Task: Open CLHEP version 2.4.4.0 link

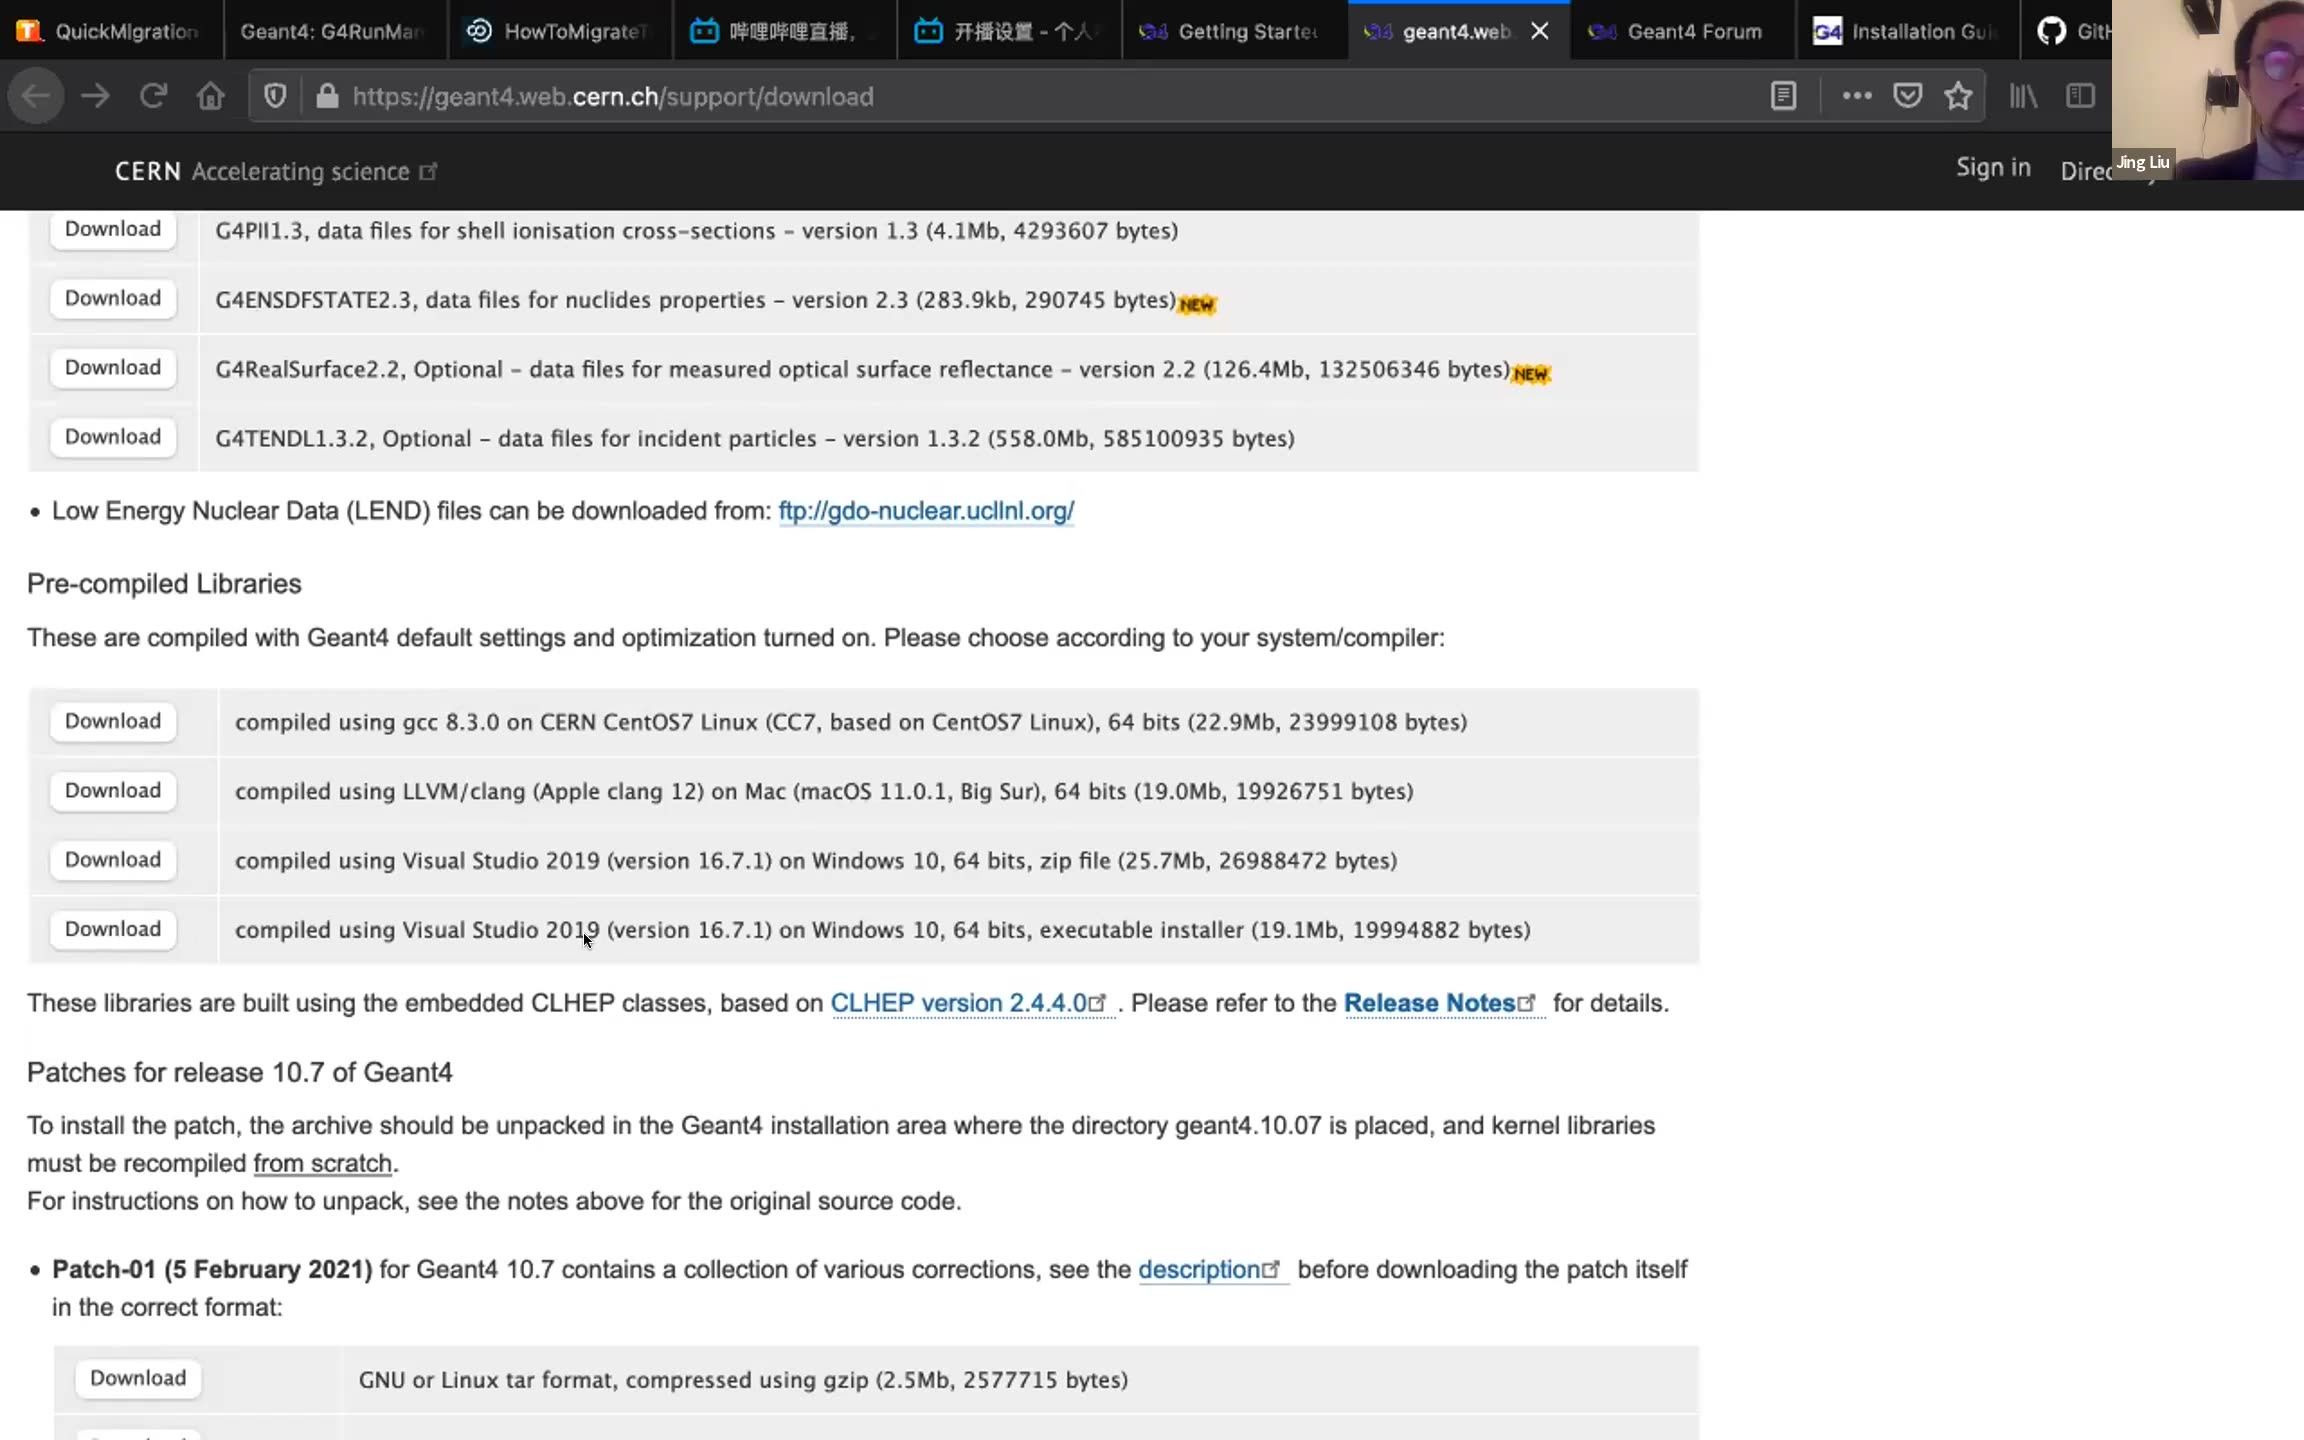Action: pyautogui.click(x=958, y=1003)
